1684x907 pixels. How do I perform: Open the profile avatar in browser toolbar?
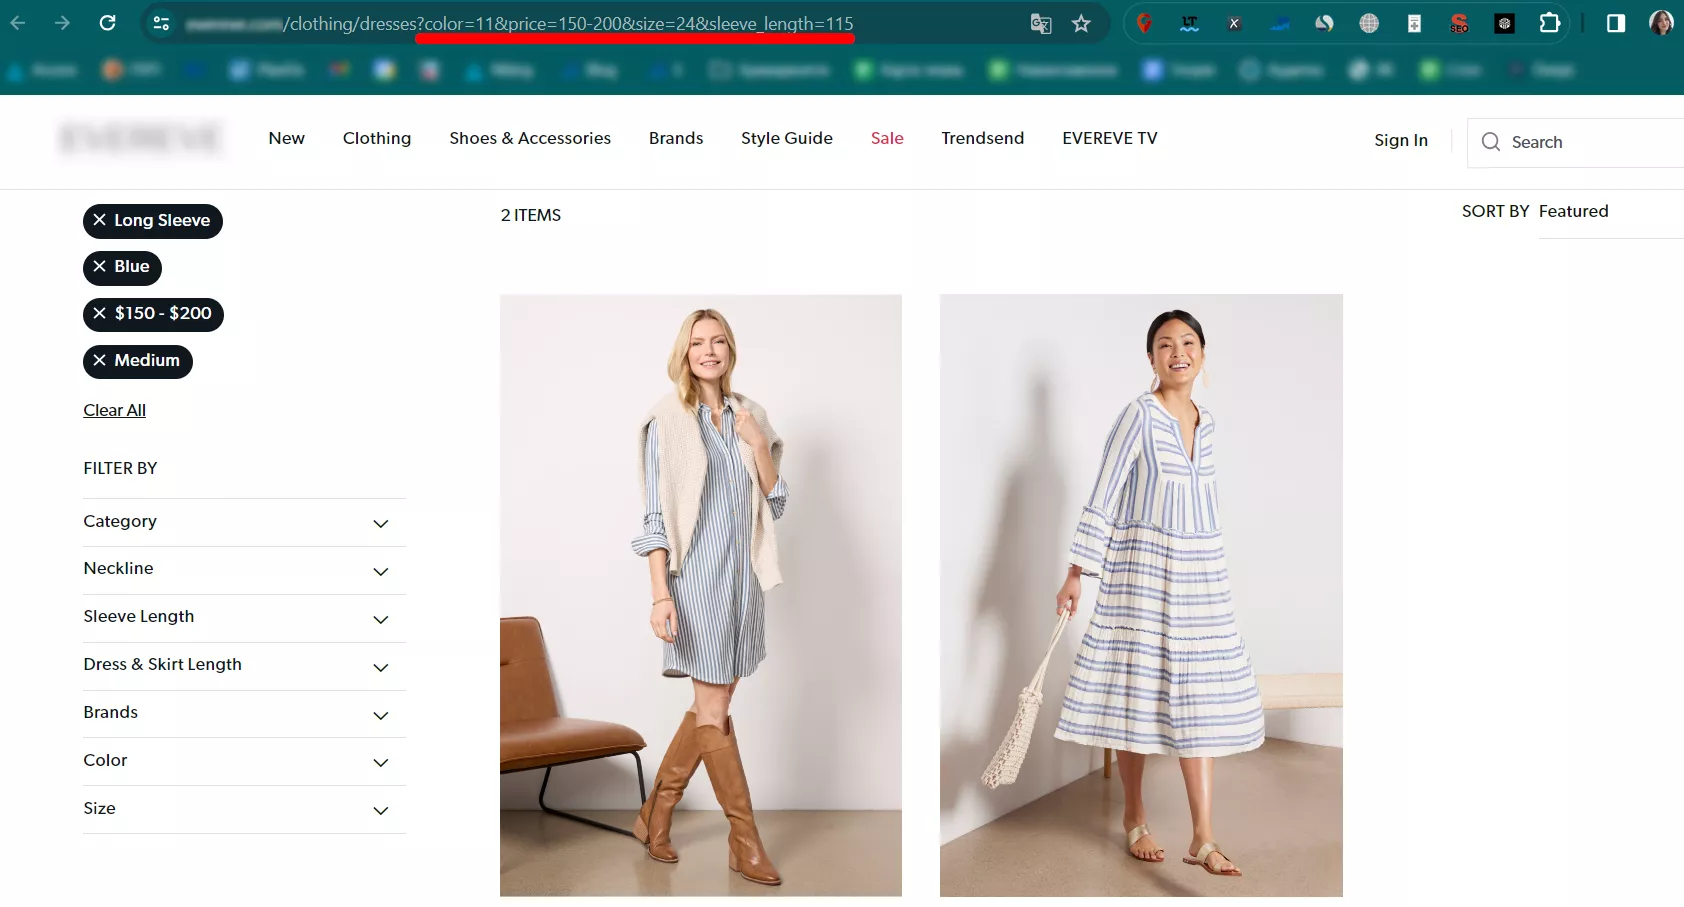coord(1661,23)
